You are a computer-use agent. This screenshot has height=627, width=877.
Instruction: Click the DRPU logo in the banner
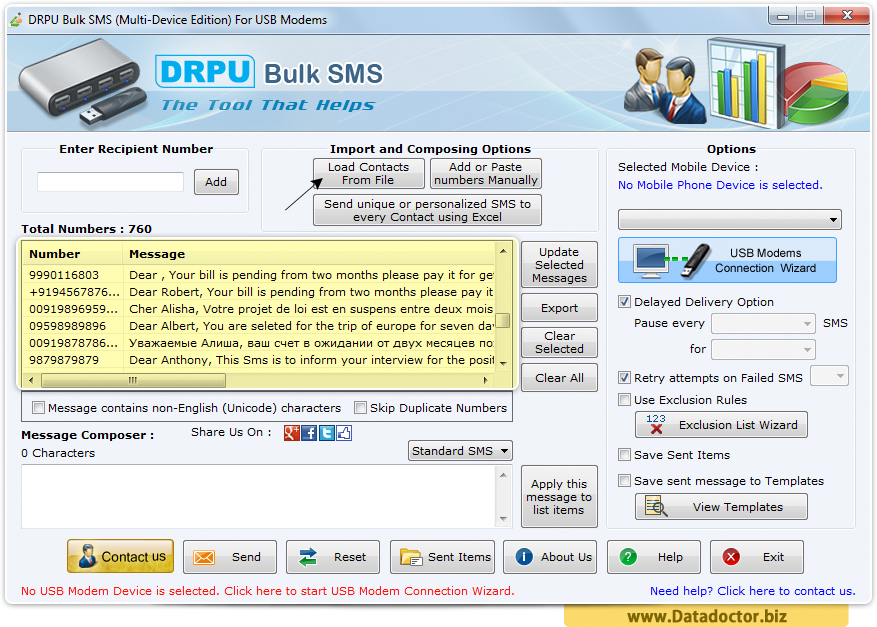tap(205, 72)
